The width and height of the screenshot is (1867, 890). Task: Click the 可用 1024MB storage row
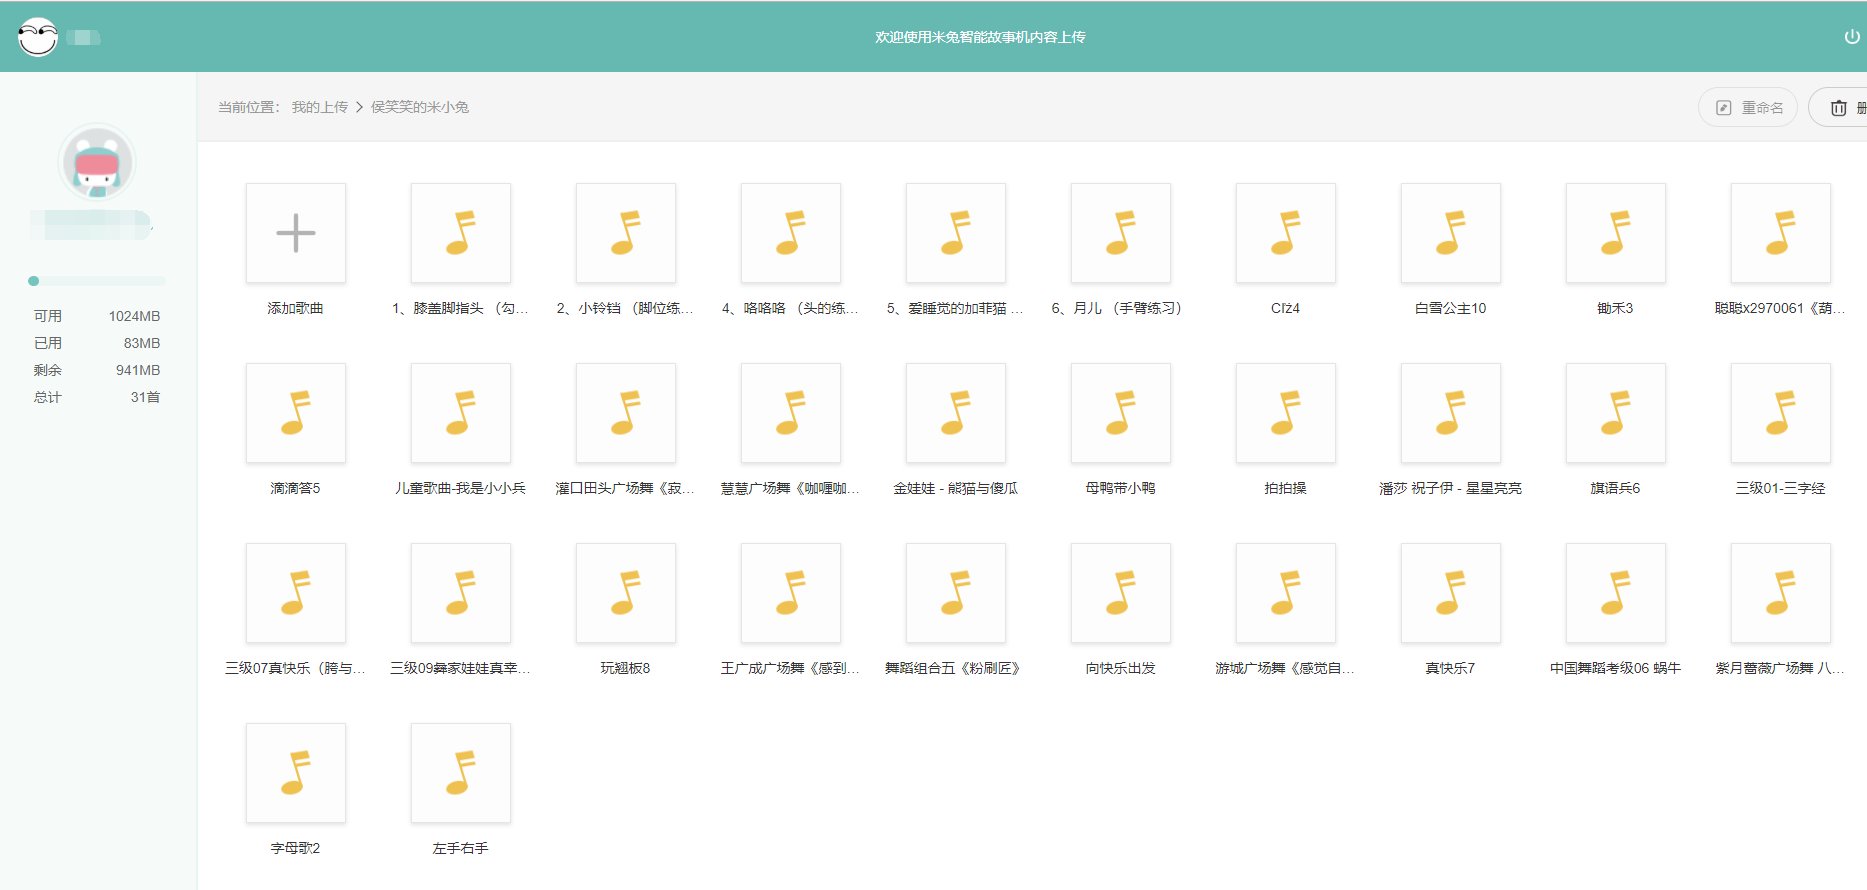[97, 316]
